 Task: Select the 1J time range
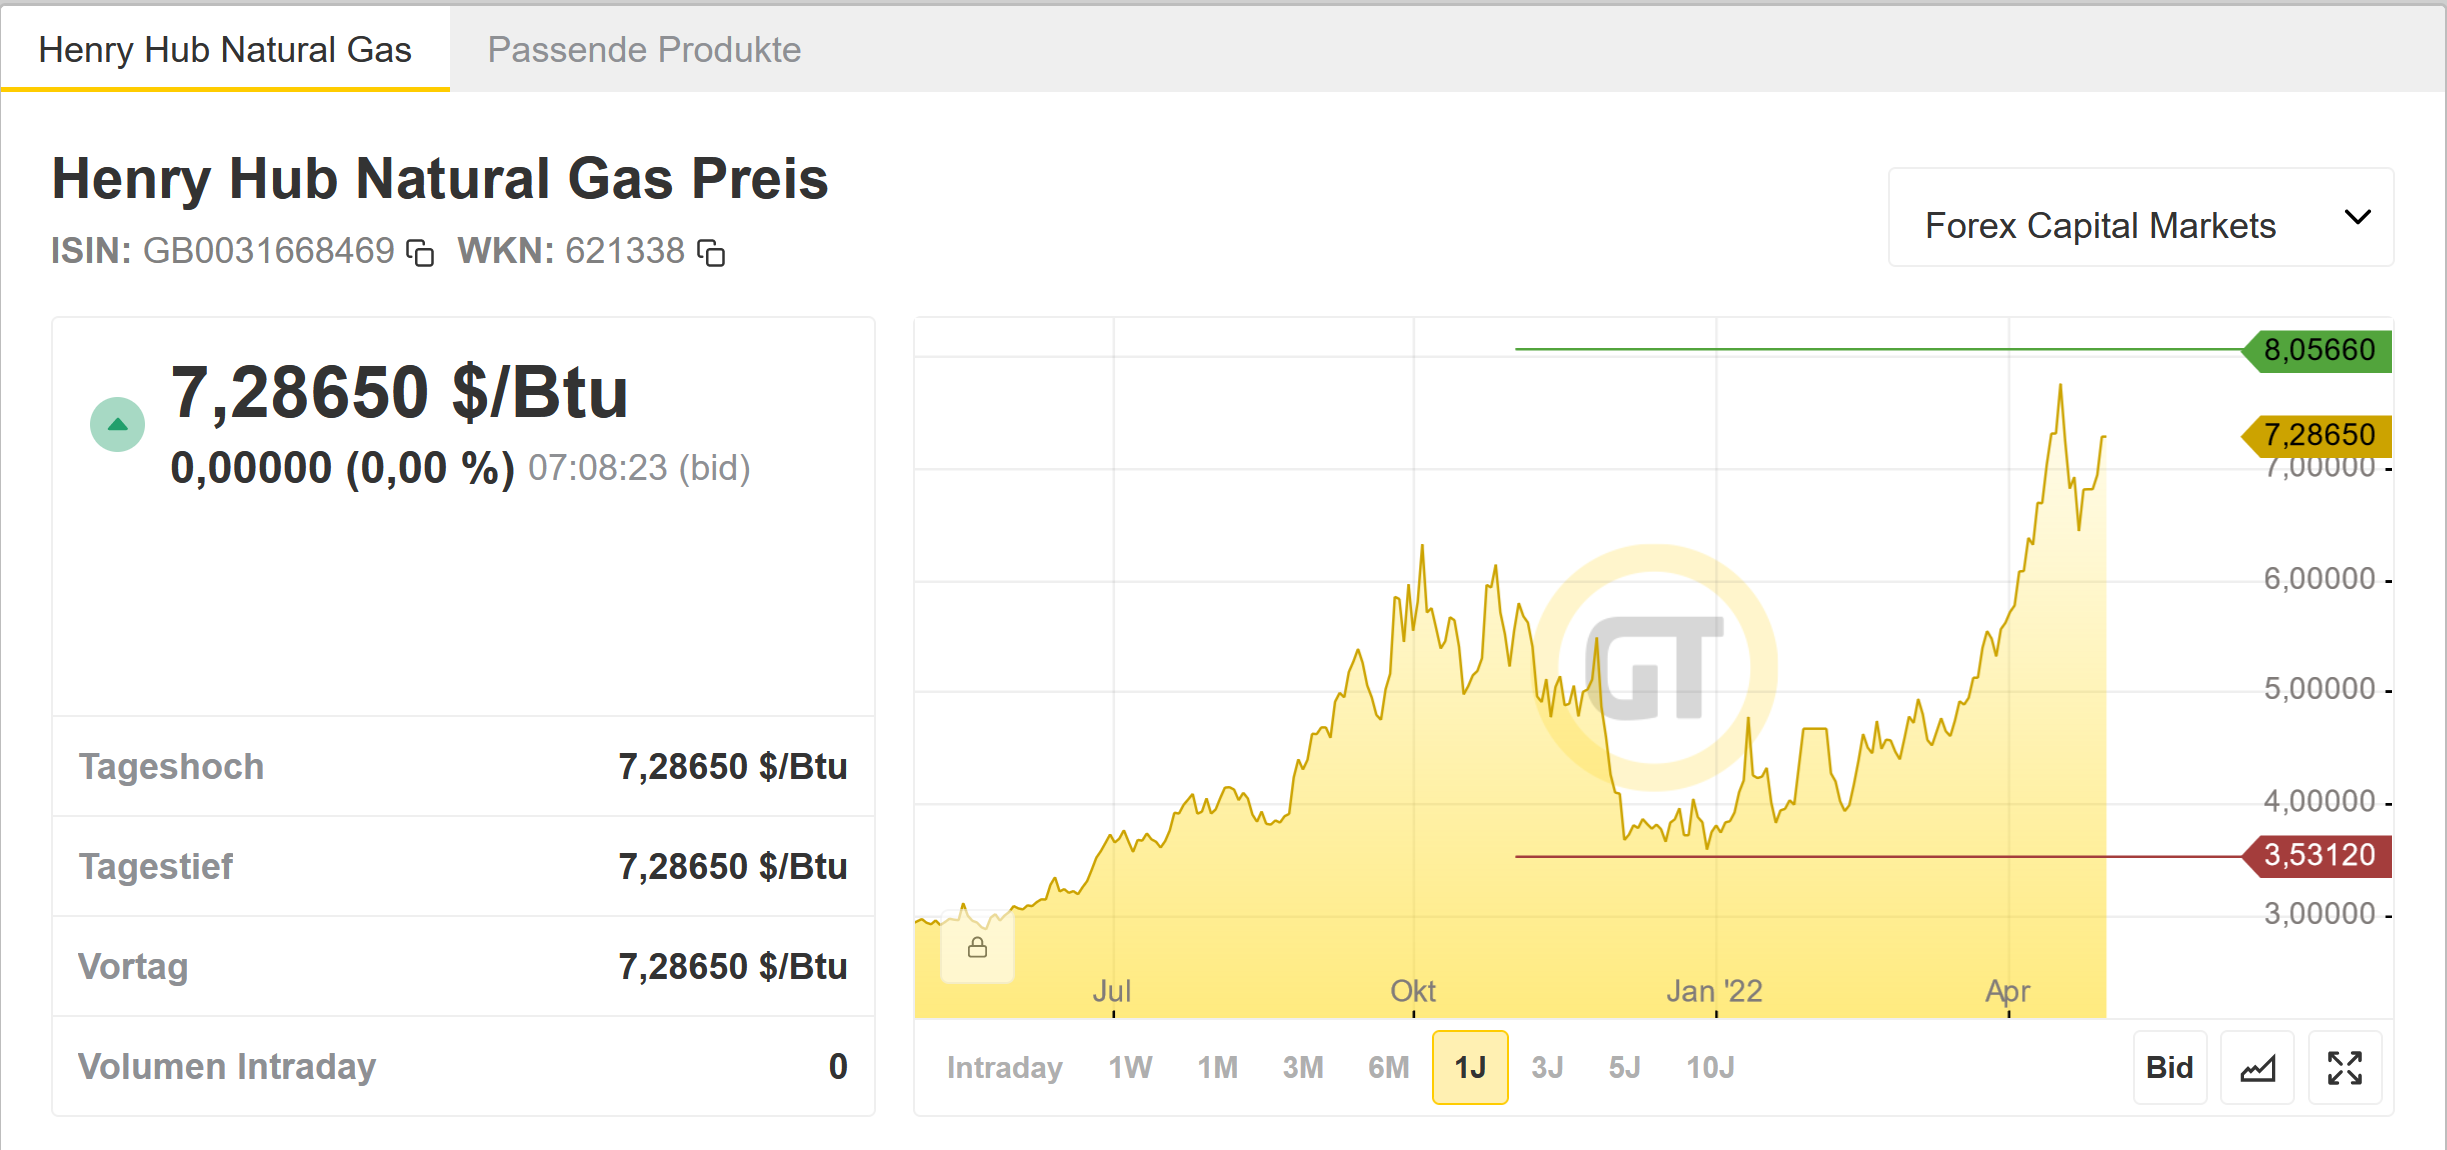click(1469, 1068)
